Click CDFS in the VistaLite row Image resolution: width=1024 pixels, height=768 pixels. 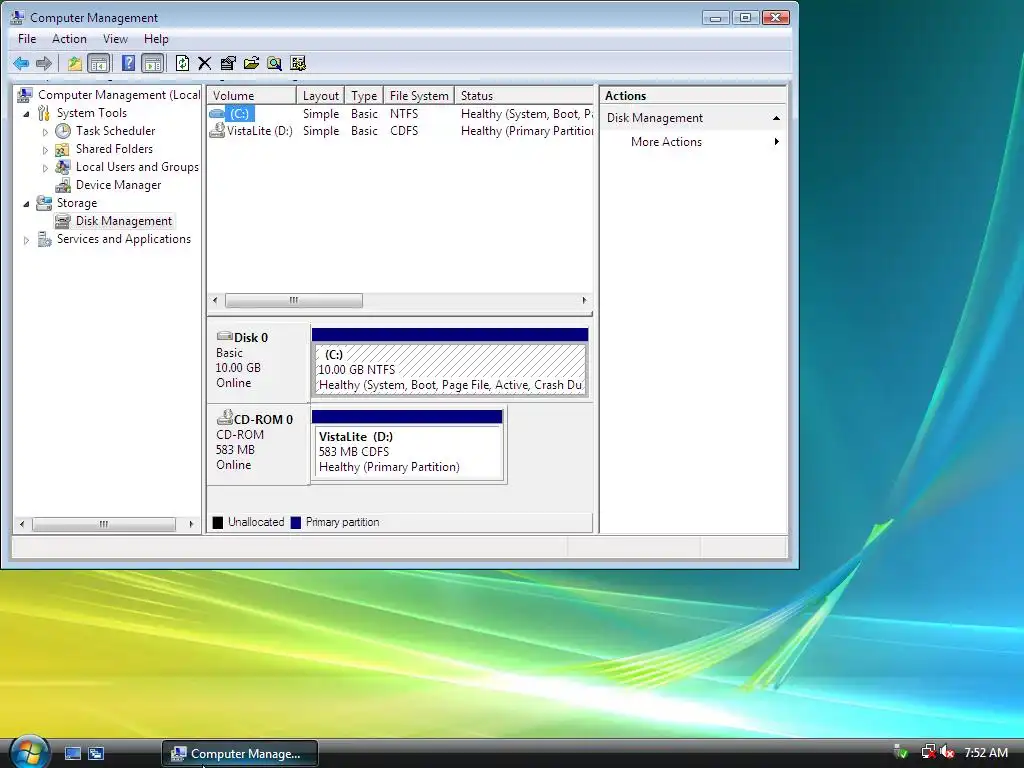pyautogui.click(x=404, y=131)
